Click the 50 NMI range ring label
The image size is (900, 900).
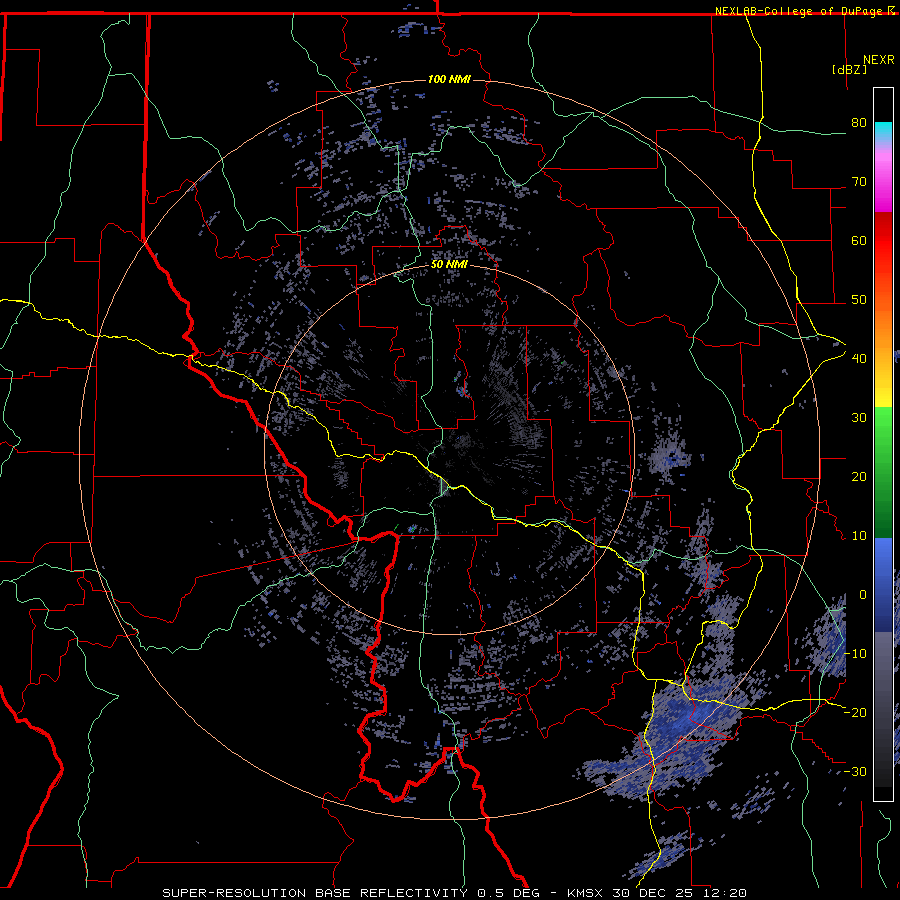click(x=449, y=265)
